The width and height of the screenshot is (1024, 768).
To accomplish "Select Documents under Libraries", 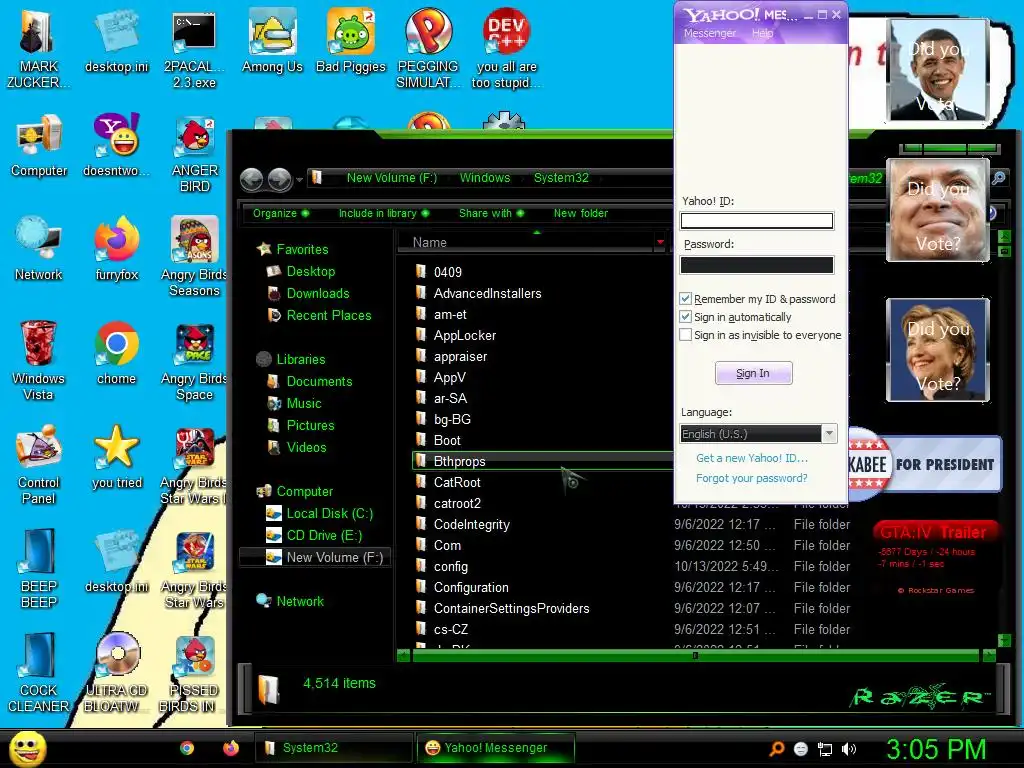I will click(319, 381).
